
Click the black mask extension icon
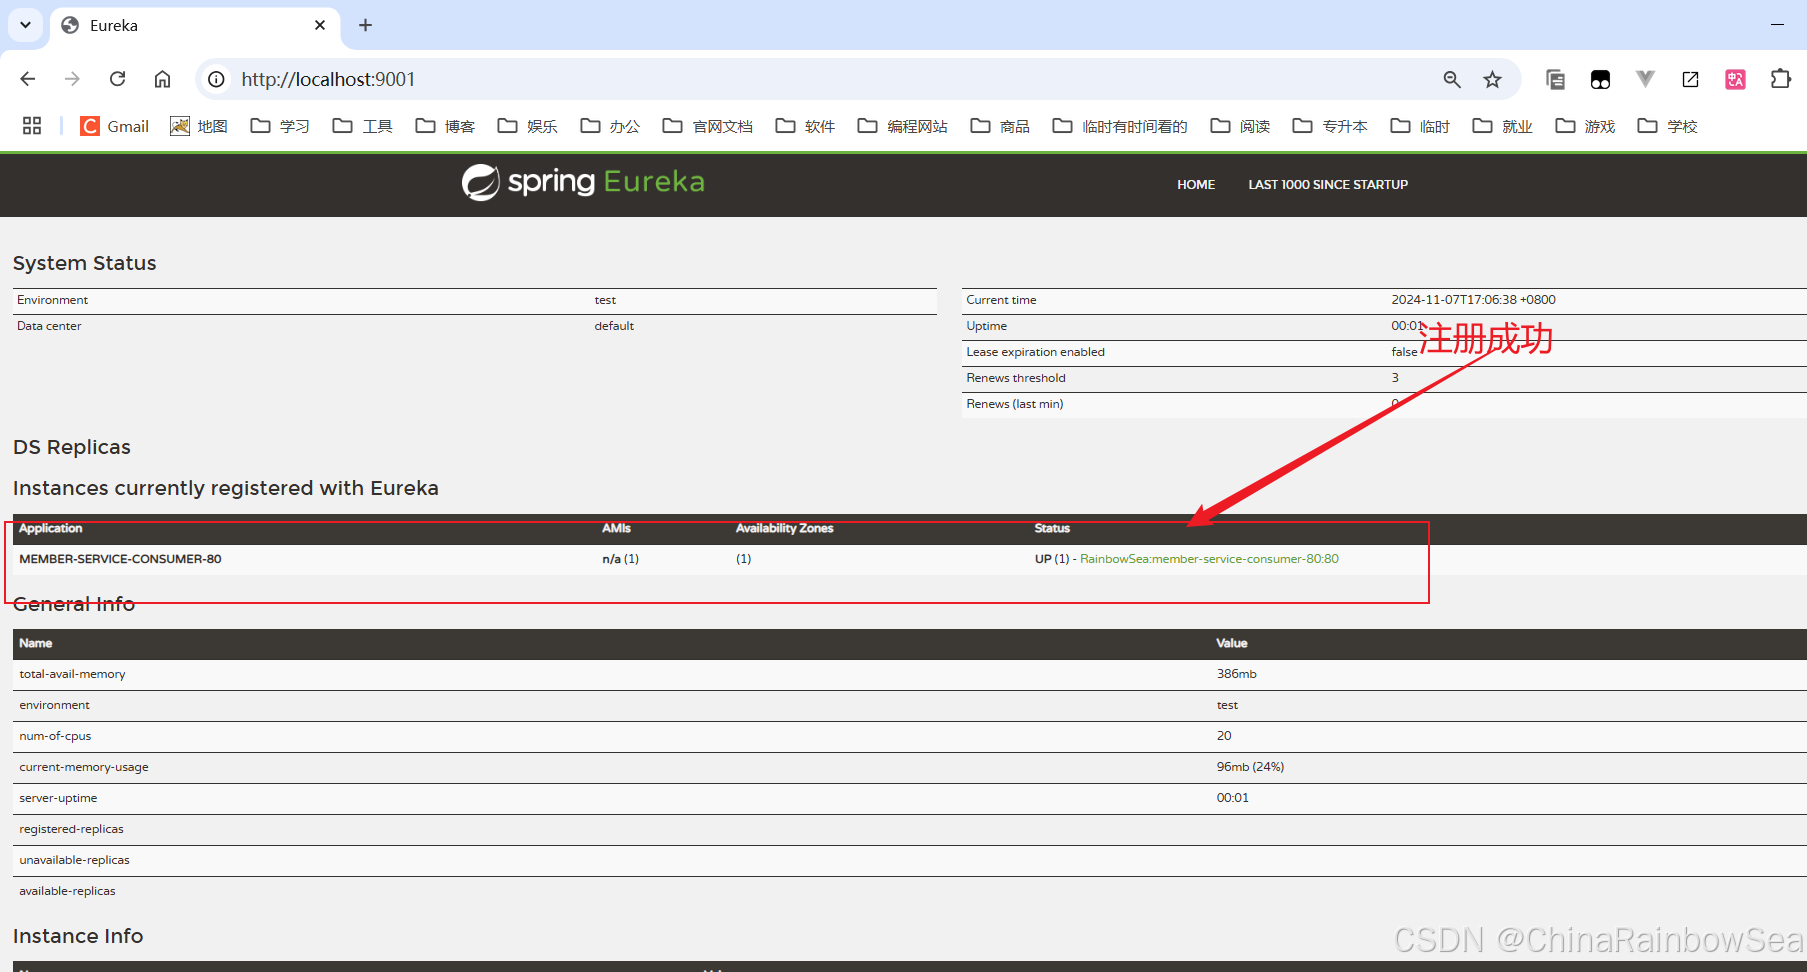(x=1600, y=79)
